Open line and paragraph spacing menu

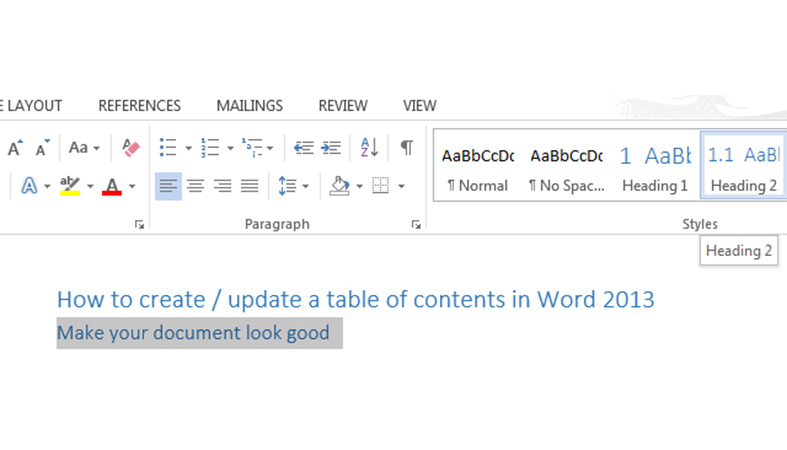(x=294, y=186)
